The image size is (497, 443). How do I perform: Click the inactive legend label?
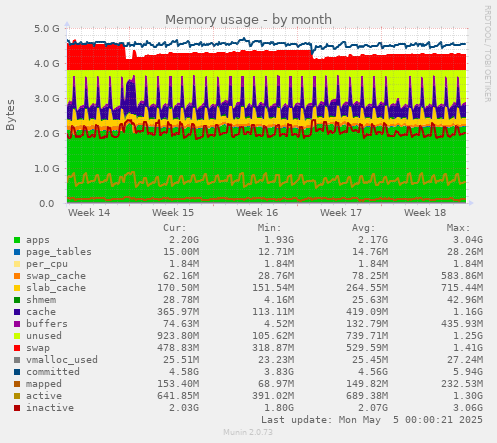point(50,408)
